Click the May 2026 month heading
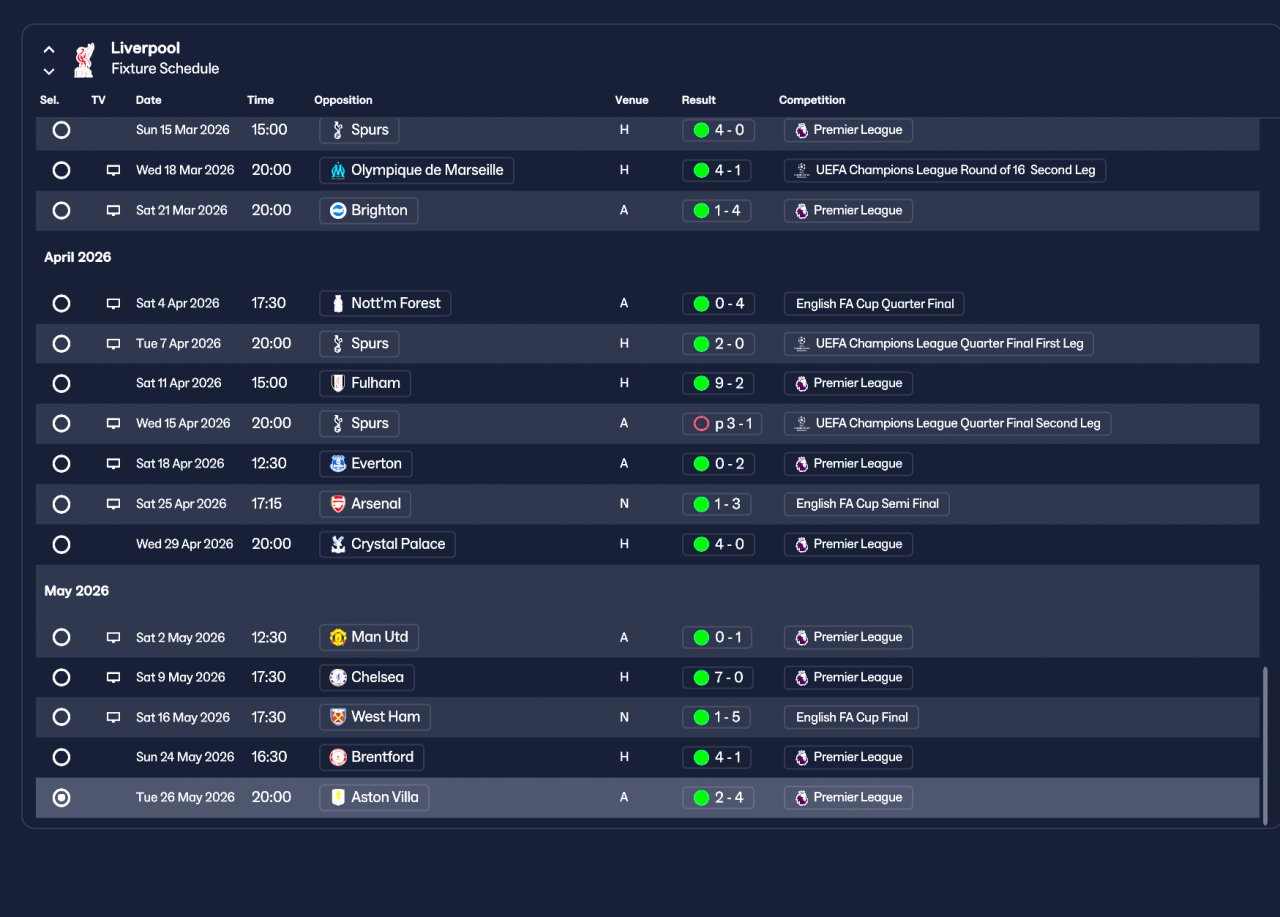Image resolution: width=1280 pixels, height=917 pixels. click(77, 591)
